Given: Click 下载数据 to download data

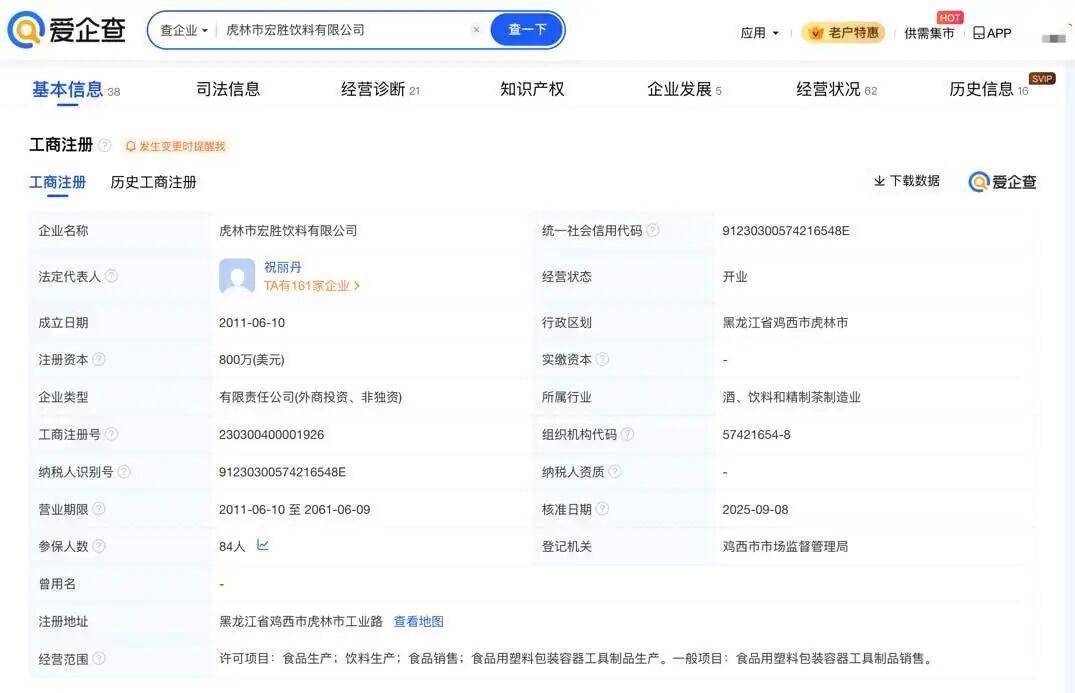Looking at the screenshot, I should tap(907, 181).
